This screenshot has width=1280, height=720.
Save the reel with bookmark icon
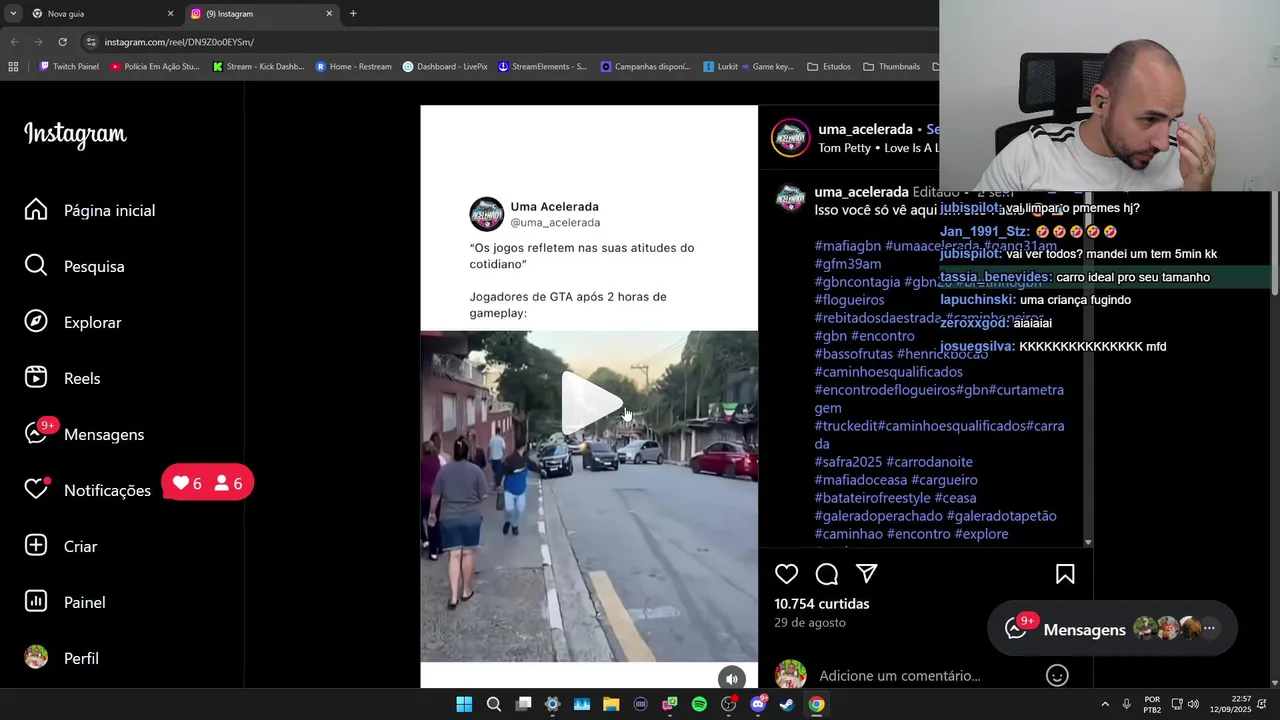click(1065, 574)
